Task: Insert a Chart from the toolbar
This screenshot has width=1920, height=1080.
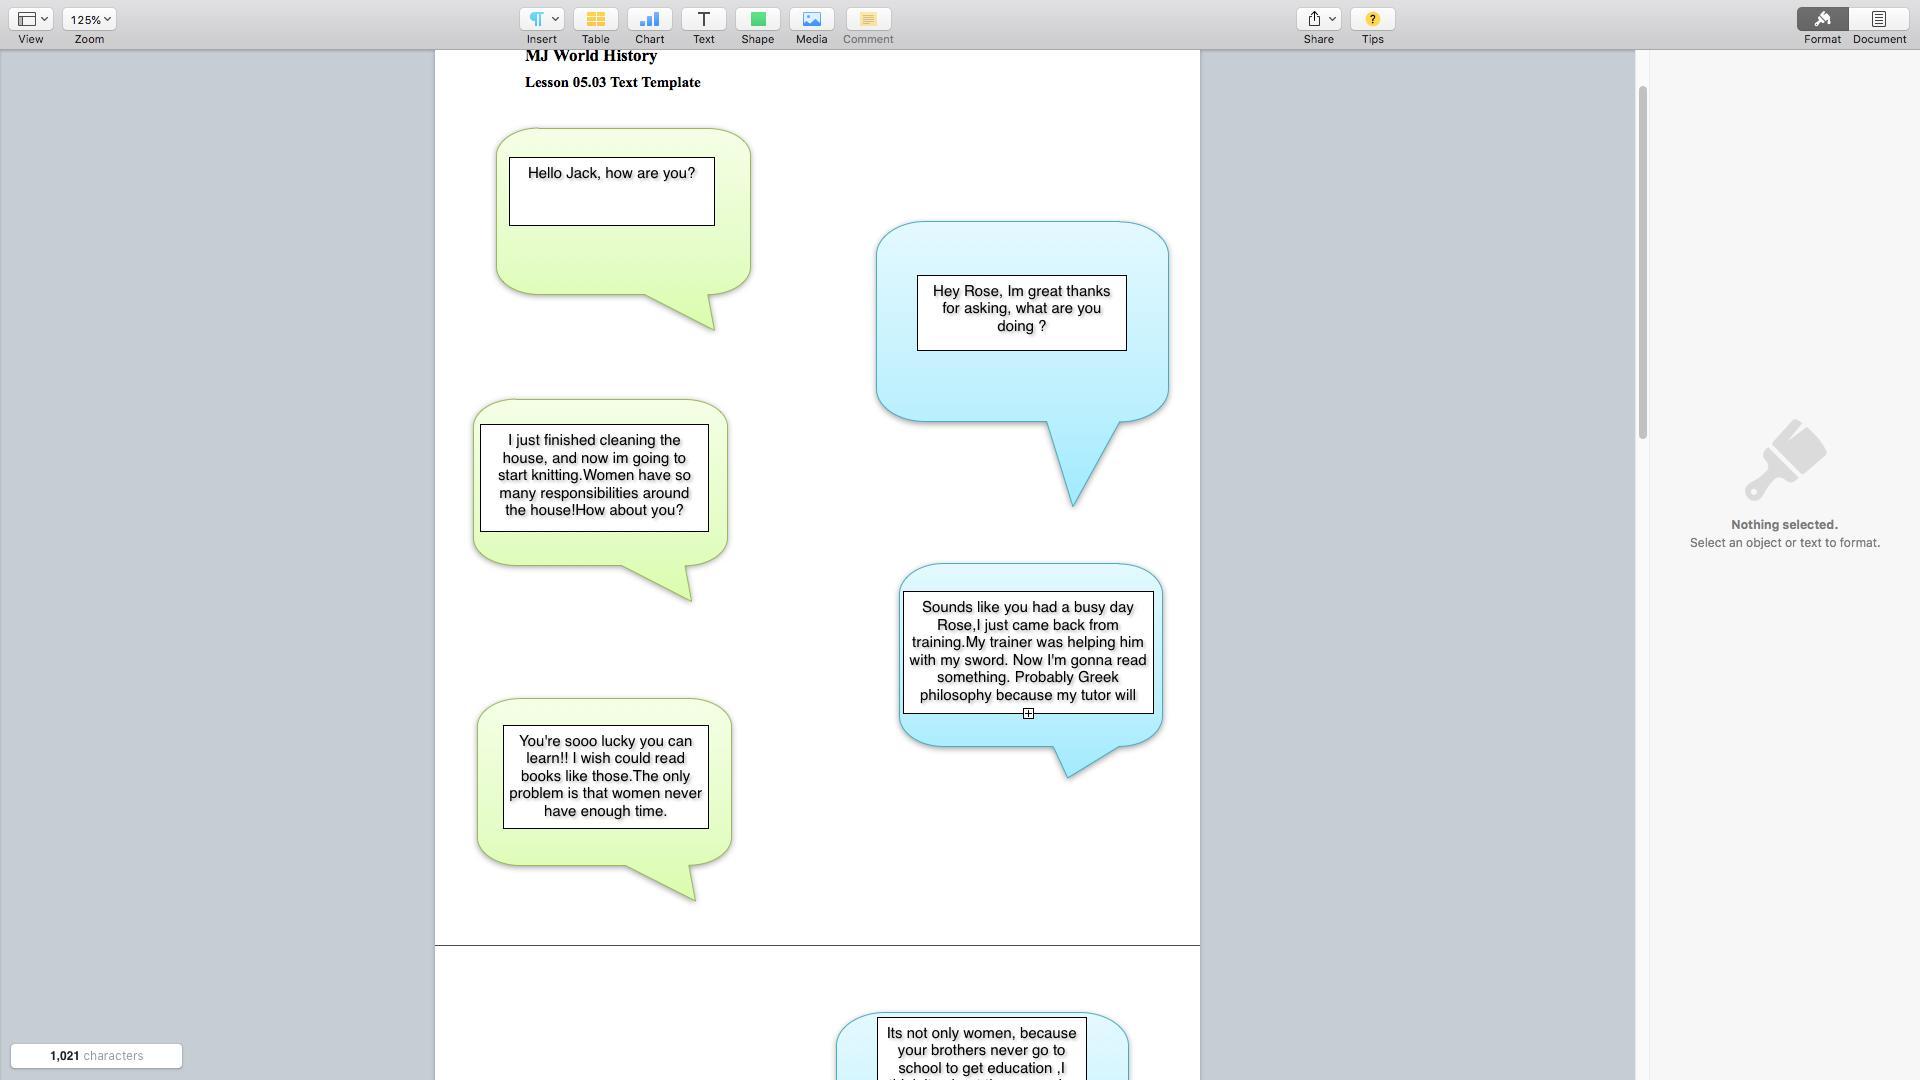Action: (x=649, y=19)
